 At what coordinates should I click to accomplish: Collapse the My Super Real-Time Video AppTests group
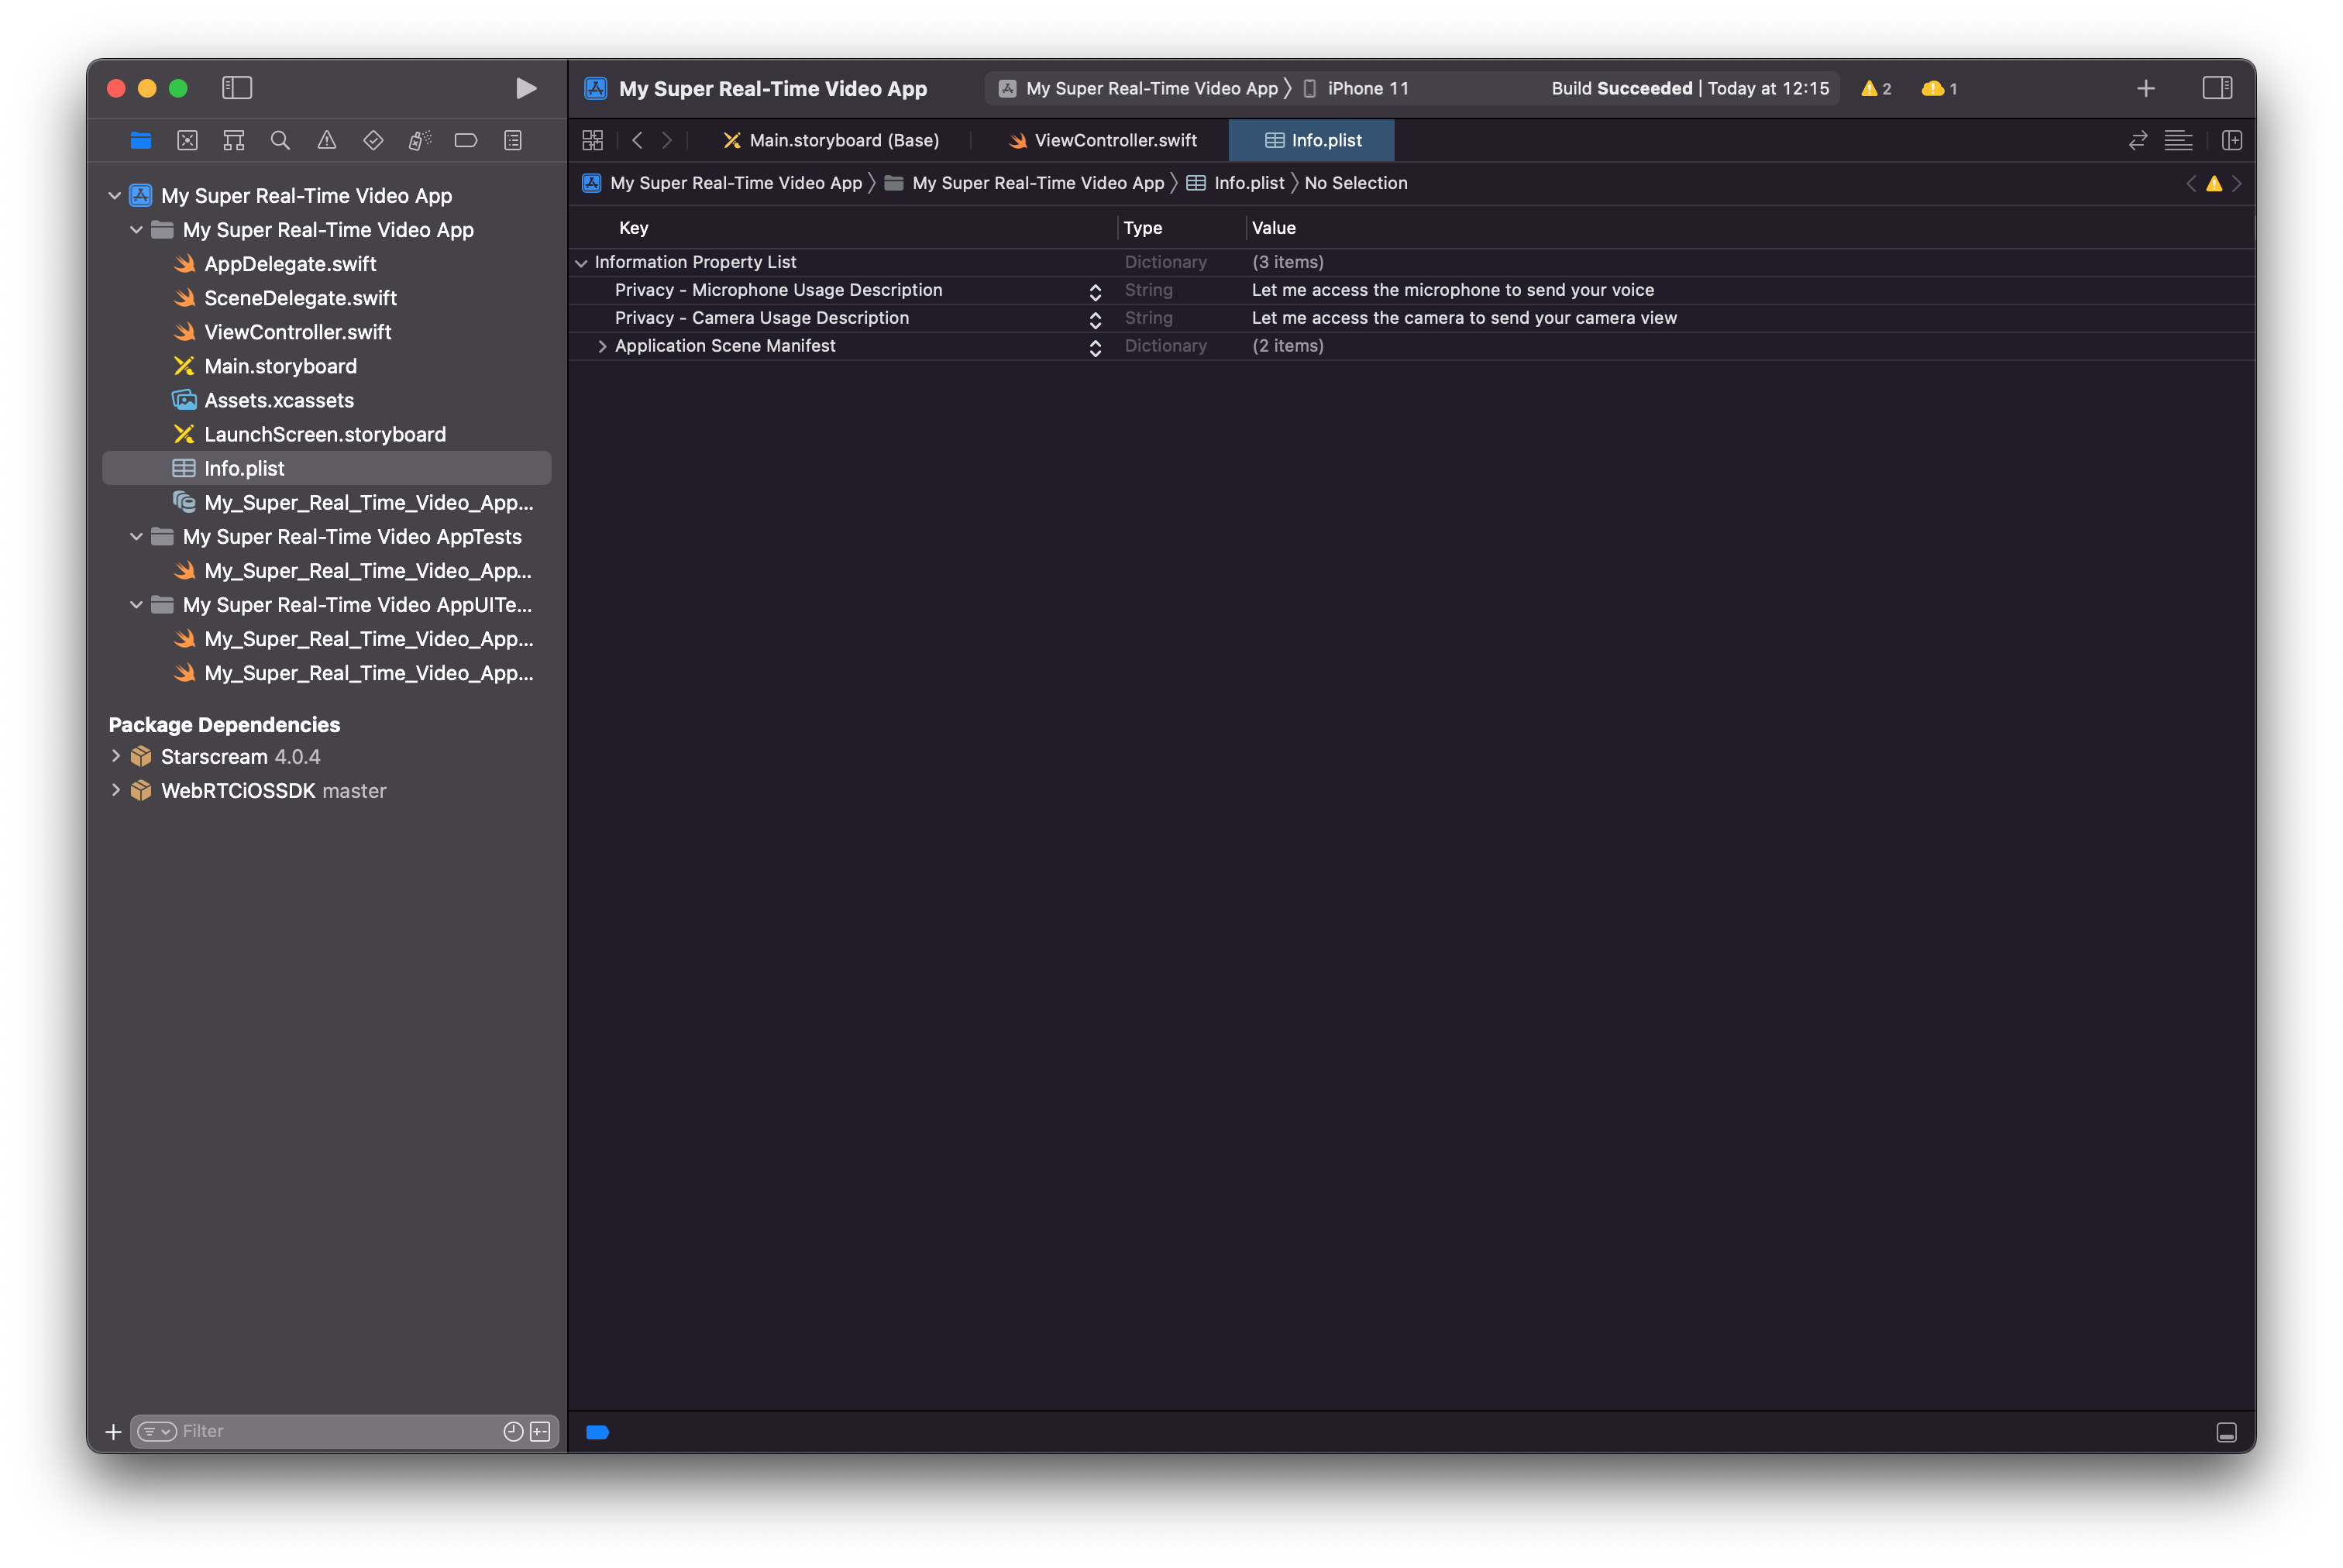click(136, 537)
